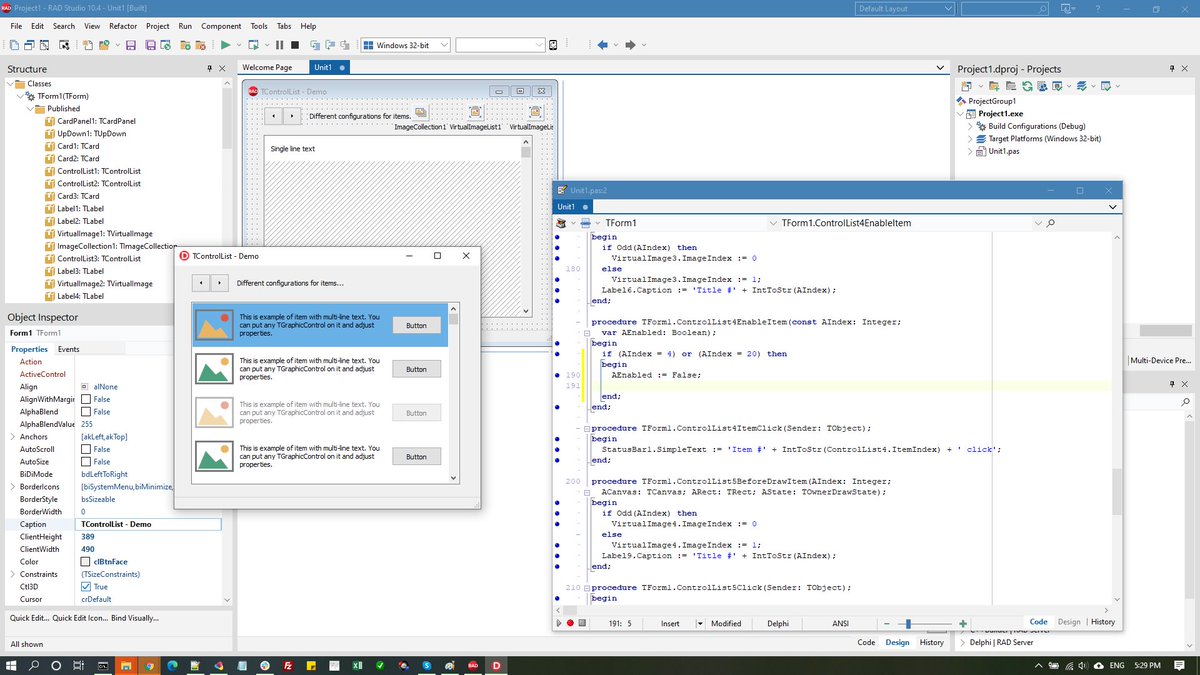Click the stop macro icon in code editor status bar

tap(582, 623)
